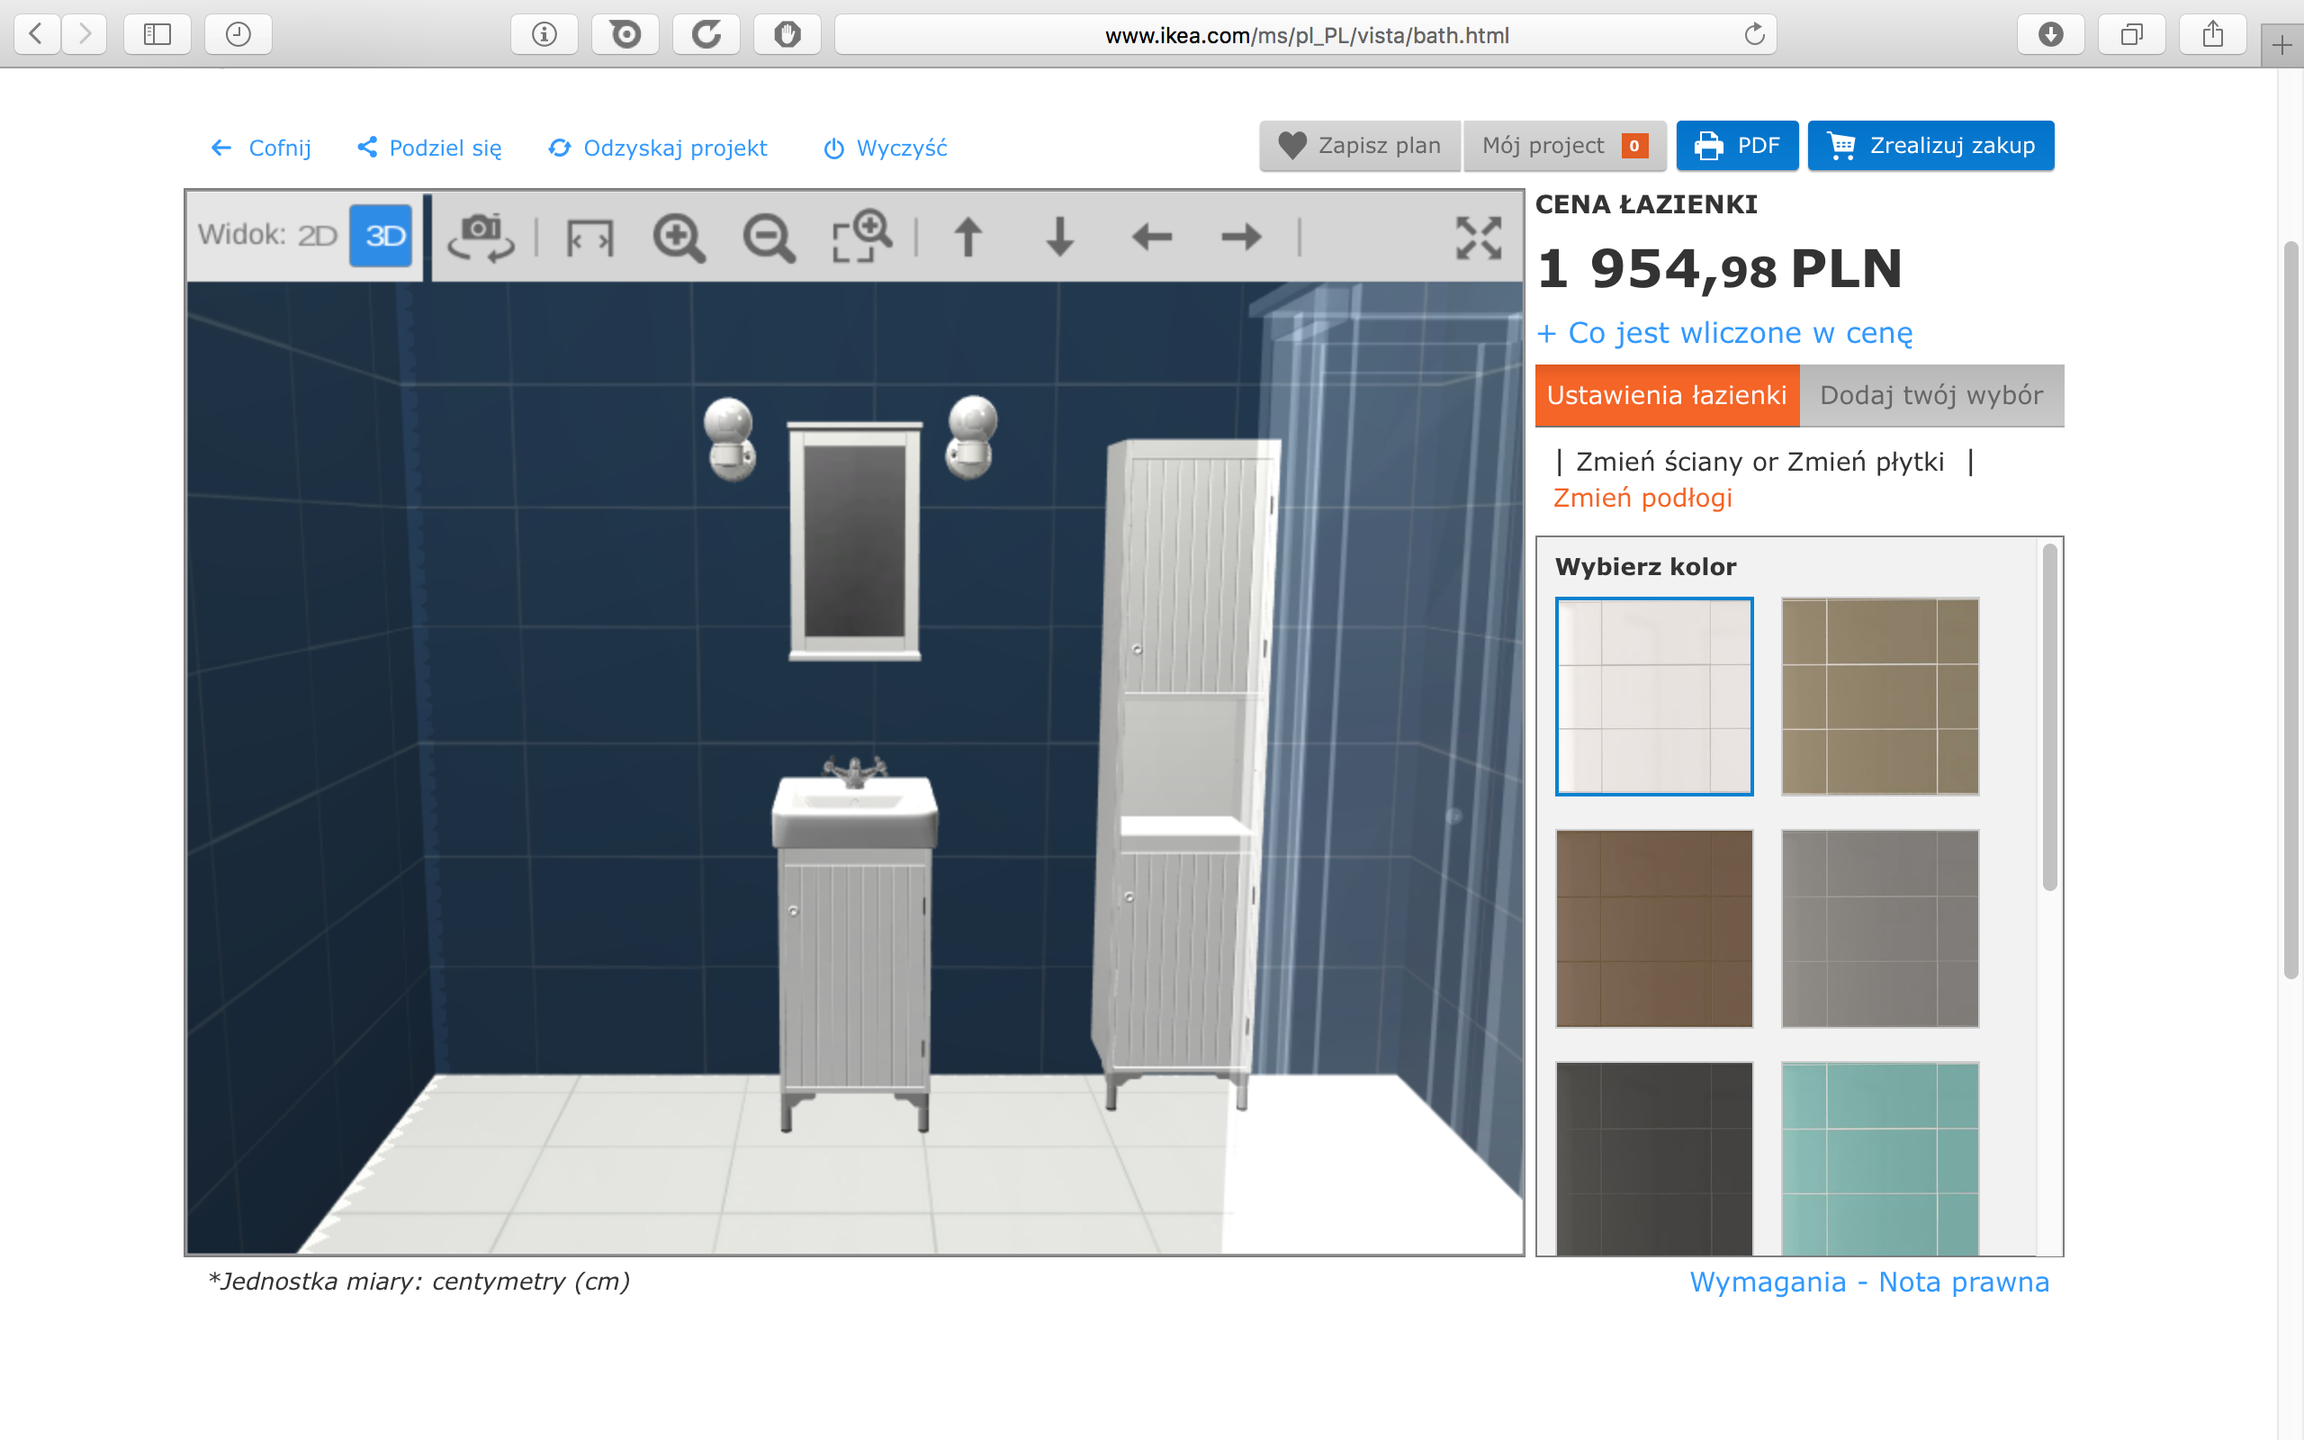2304x1440 pixels.
Task: Switch to the Dodaj twój wybór tab
Action: pos(1931,395)
